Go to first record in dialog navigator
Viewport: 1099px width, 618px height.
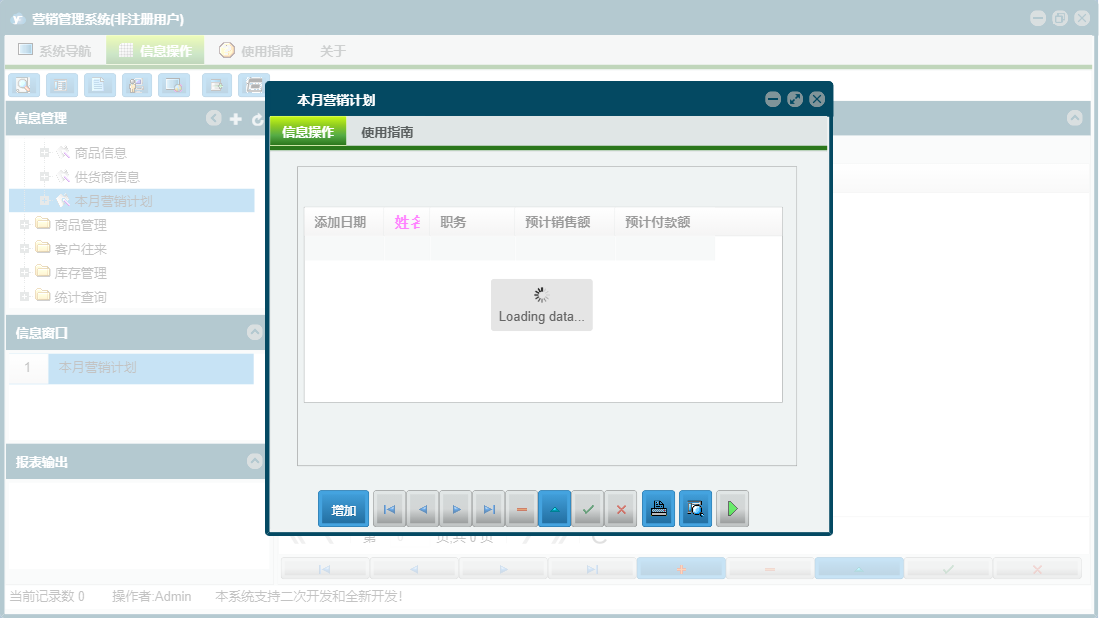389,509
